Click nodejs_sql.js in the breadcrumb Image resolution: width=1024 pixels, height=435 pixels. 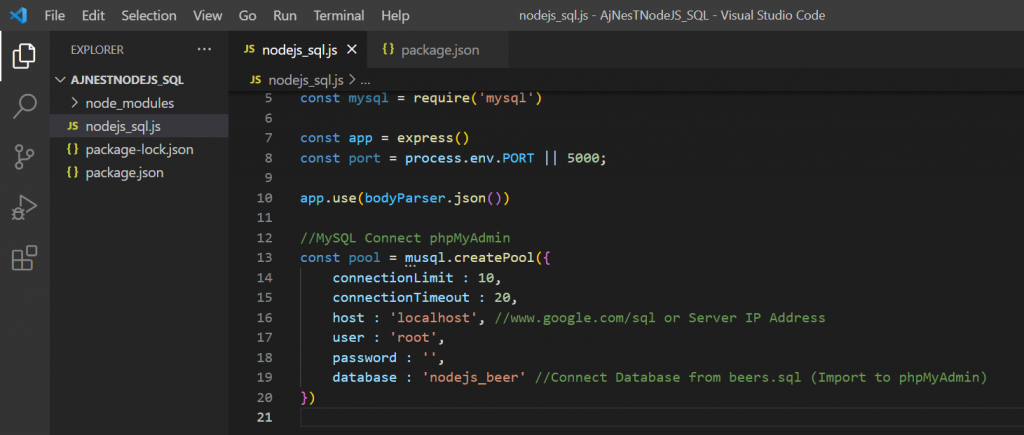pyautogui.click(x=305, y=80)
